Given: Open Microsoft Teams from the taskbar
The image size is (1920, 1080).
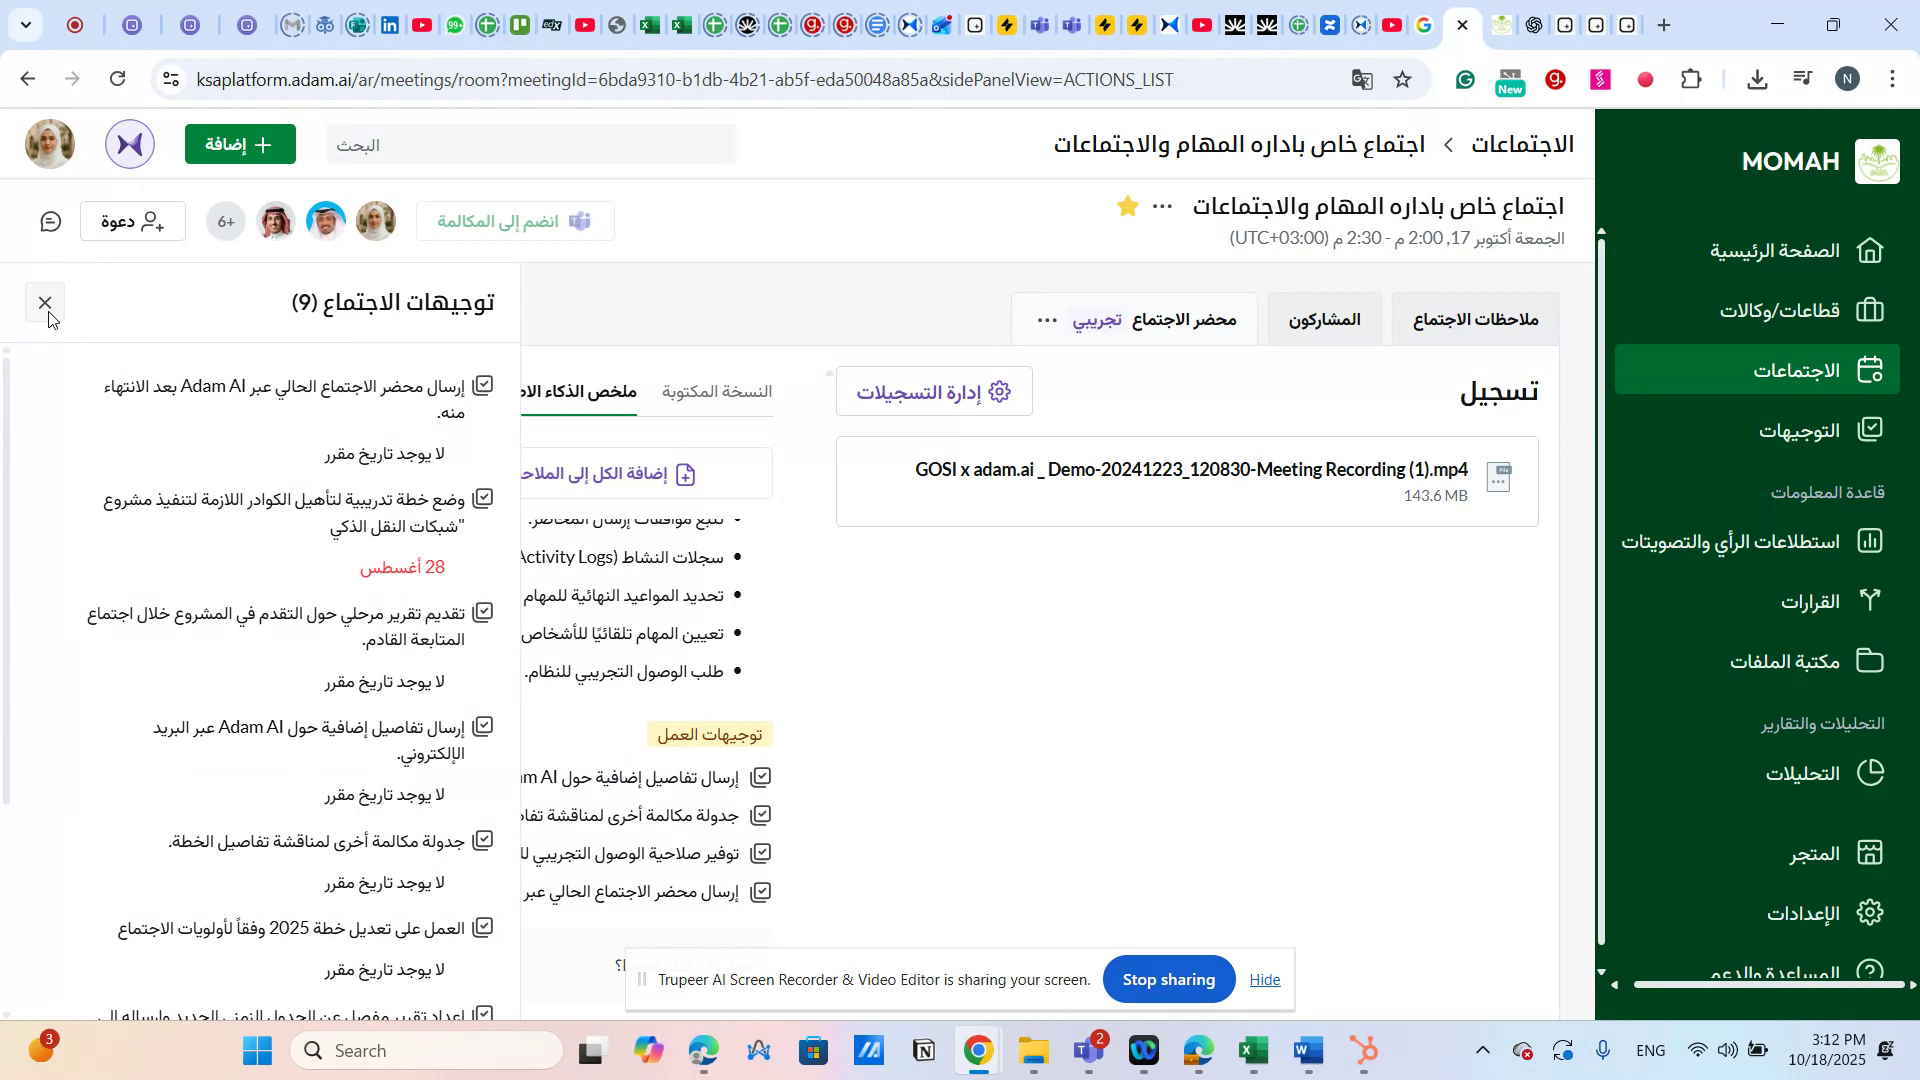Looking at the screenshot, I should (x=1088, y=1050).
